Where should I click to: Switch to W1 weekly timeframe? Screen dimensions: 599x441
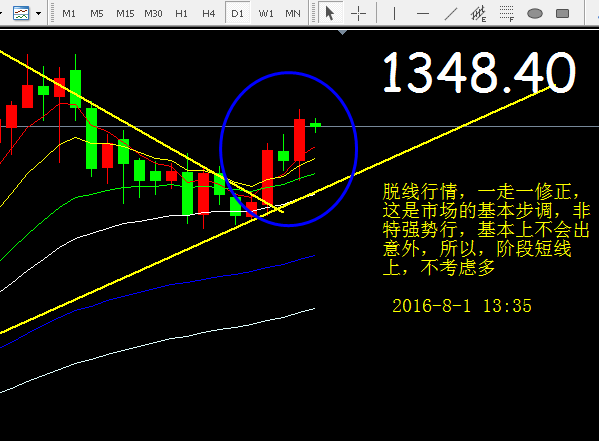266,13
